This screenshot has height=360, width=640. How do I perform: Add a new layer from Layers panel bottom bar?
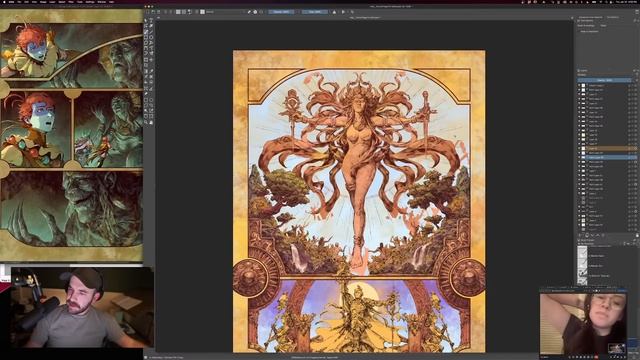click(580, 235)
